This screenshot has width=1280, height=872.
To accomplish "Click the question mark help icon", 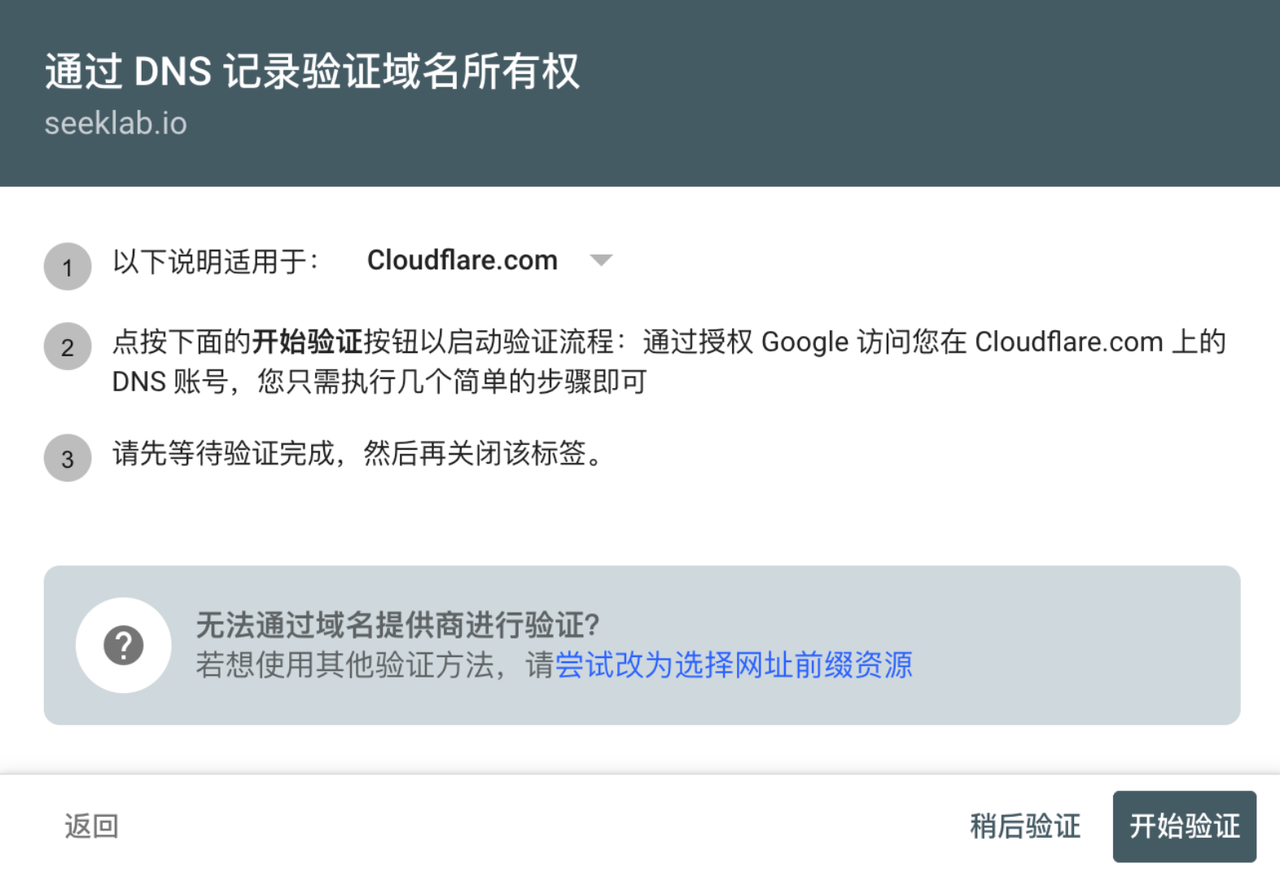I will point(123,645).
